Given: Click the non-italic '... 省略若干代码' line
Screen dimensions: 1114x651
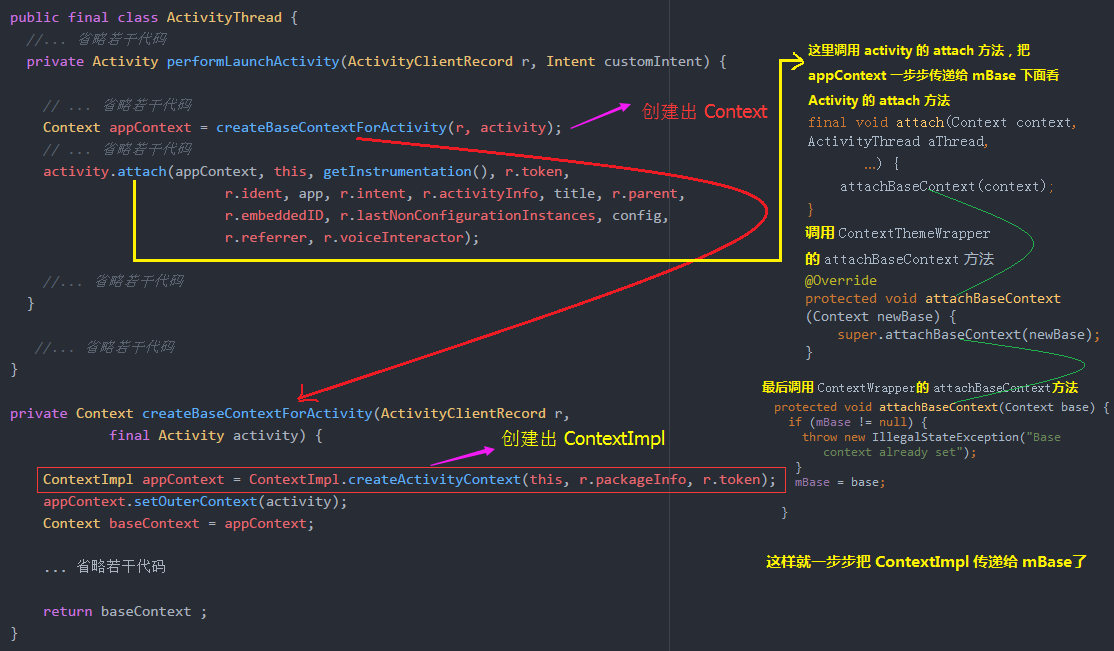Looking at the screenshot, I should (x=104, y=566).
